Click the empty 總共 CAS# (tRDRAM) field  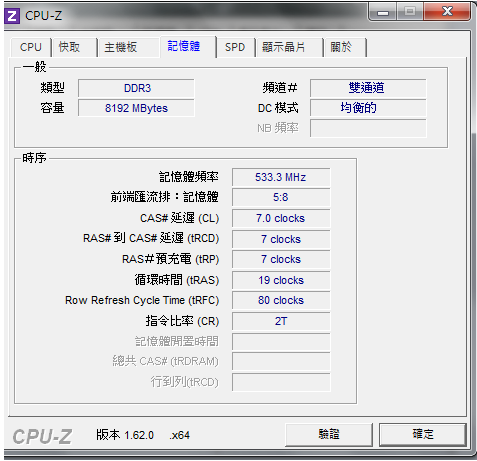[x=281, y=362]
